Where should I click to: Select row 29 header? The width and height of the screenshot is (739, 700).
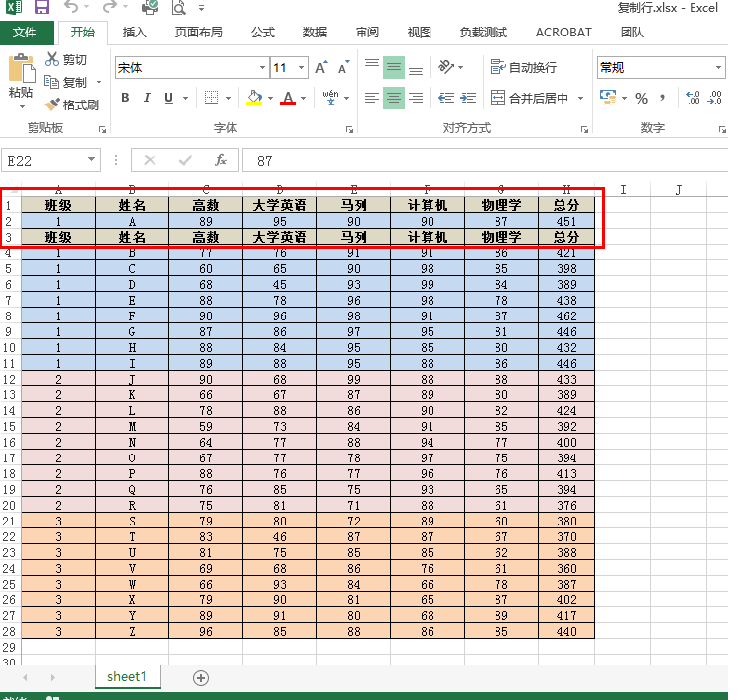pos(10,647)
